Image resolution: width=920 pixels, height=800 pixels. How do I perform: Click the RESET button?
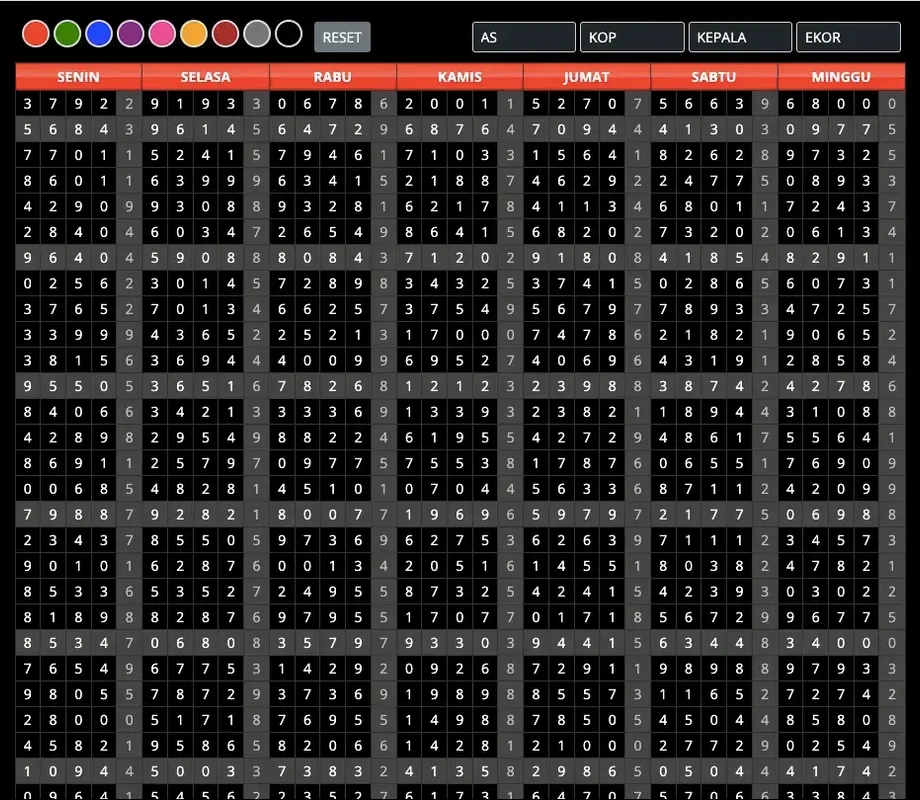pyautogui.click(x=342, y=37)
